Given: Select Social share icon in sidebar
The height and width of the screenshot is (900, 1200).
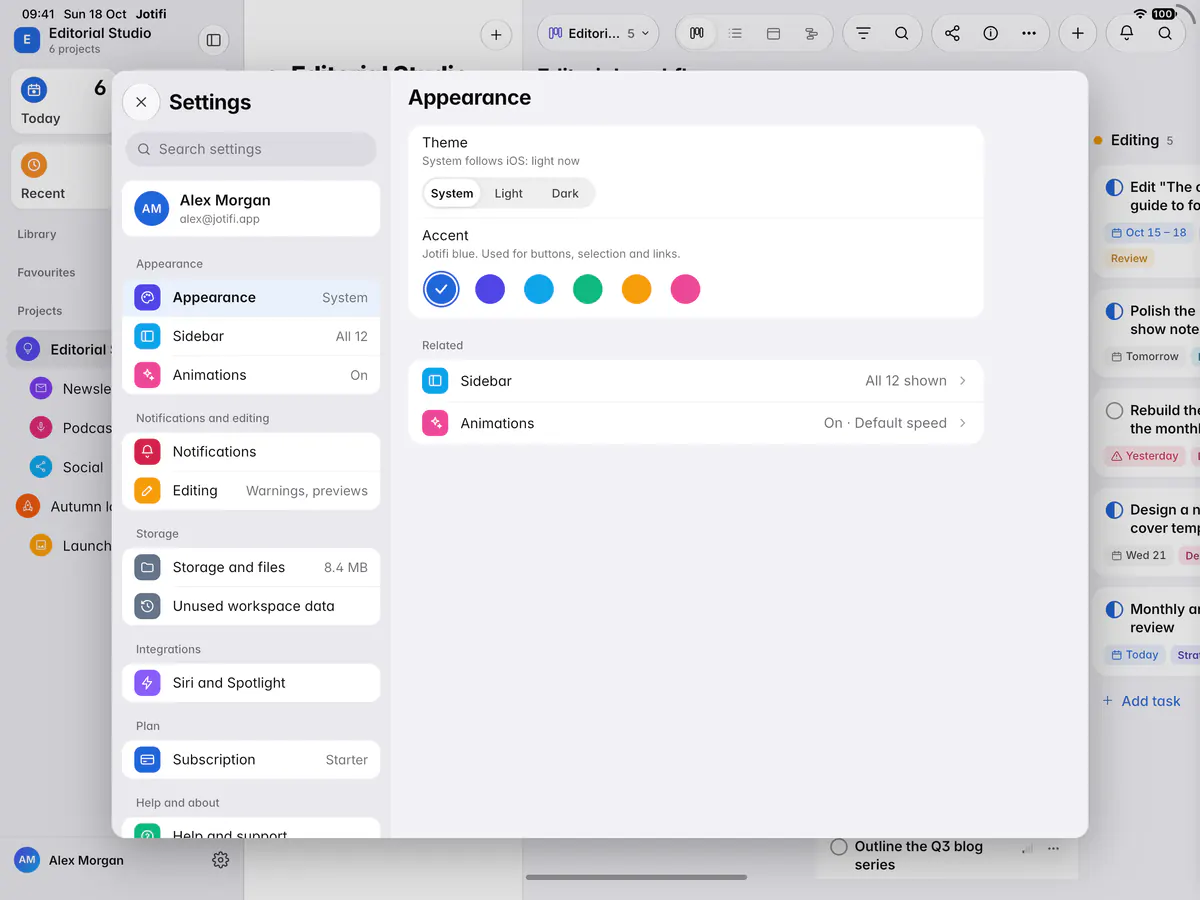Looking at the screenshot, I should [41, 467].
